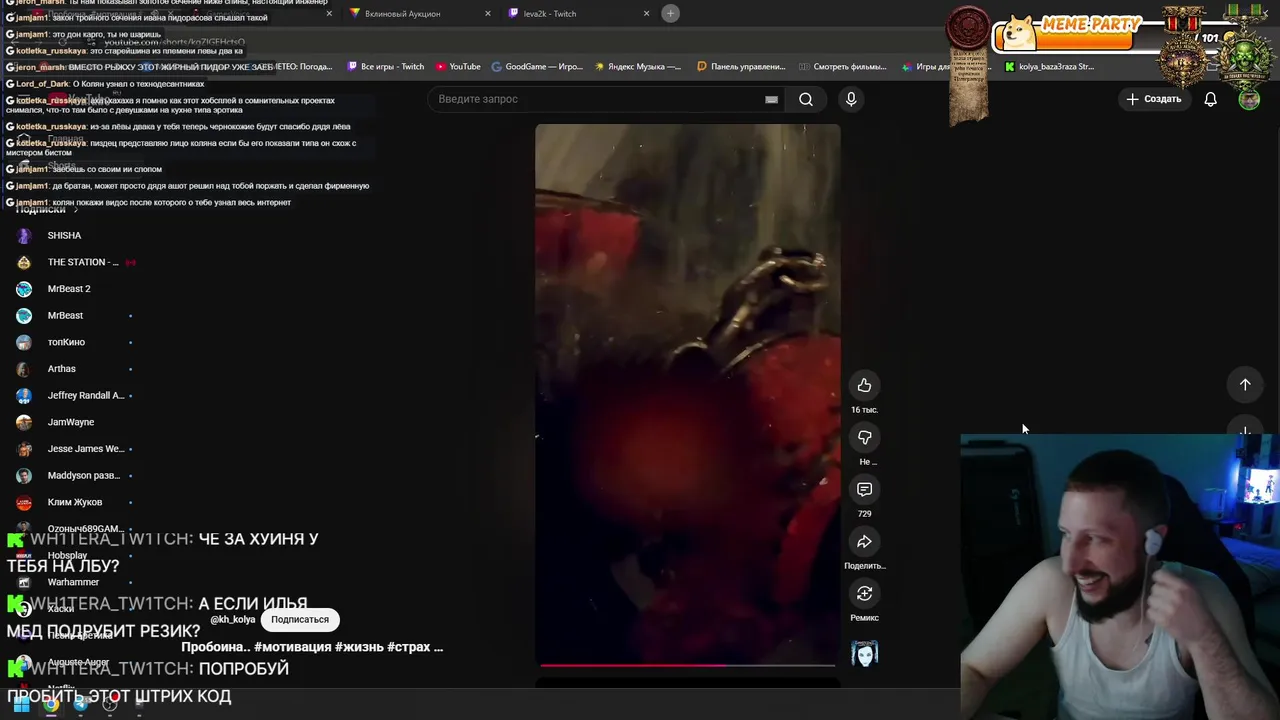
Task: Open the YouTube bookmark
Action: click(x=457, y=67)
